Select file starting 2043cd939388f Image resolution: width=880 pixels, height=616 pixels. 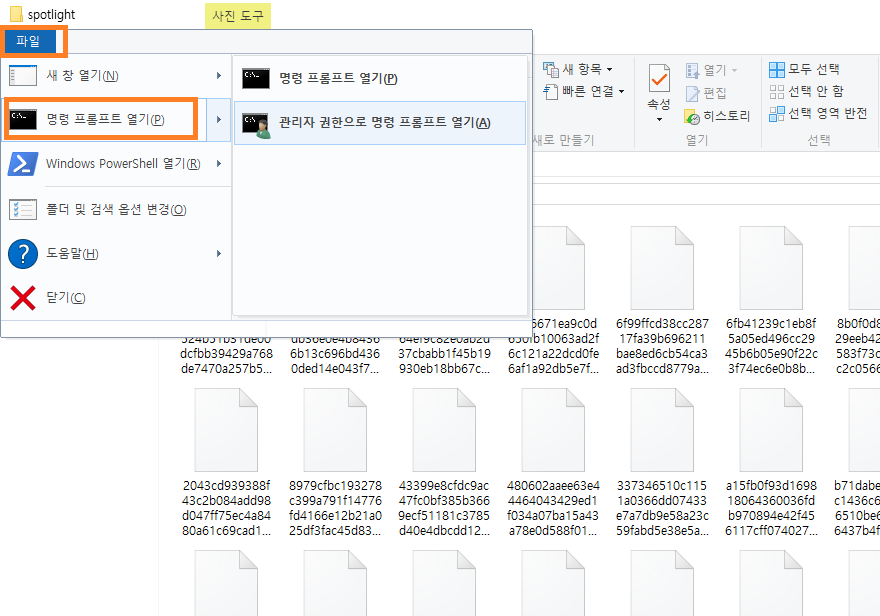point(226,462)
